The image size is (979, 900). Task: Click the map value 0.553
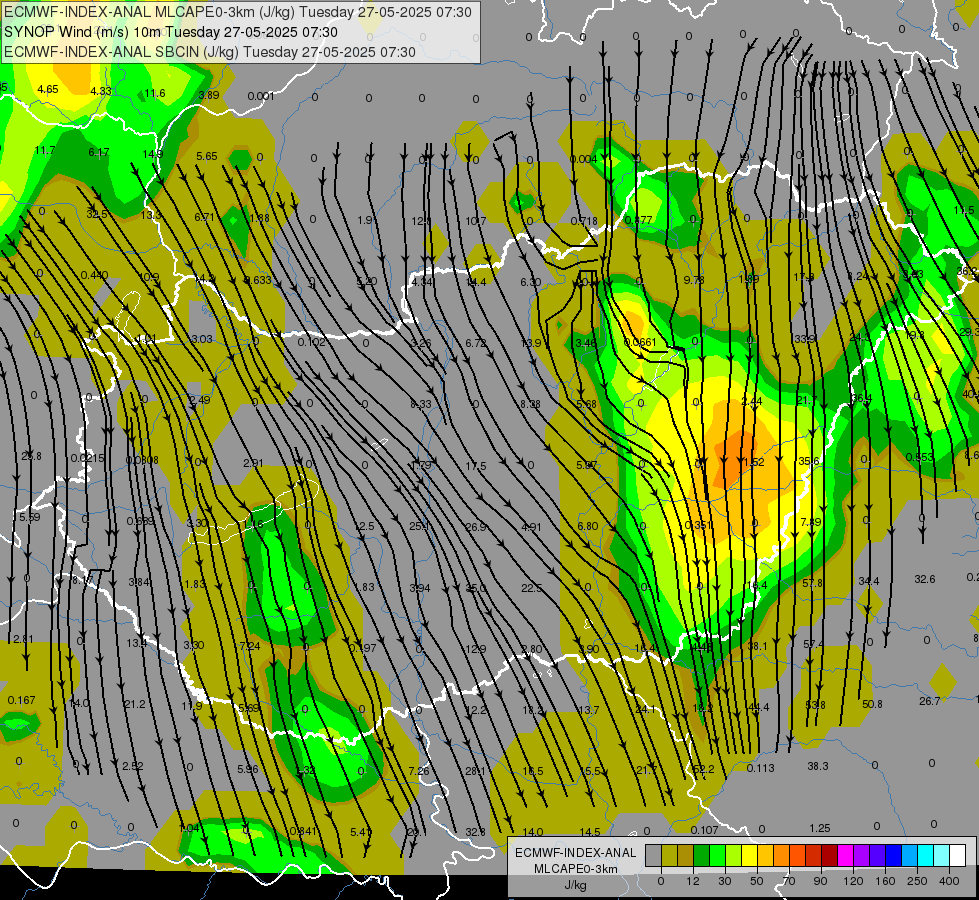click(x=919, y=457)
